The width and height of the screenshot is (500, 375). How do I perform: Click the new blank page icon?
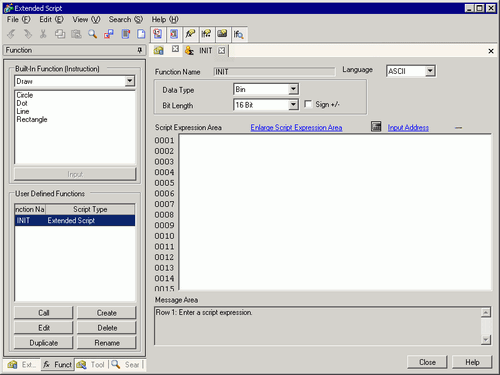(141, 34)
